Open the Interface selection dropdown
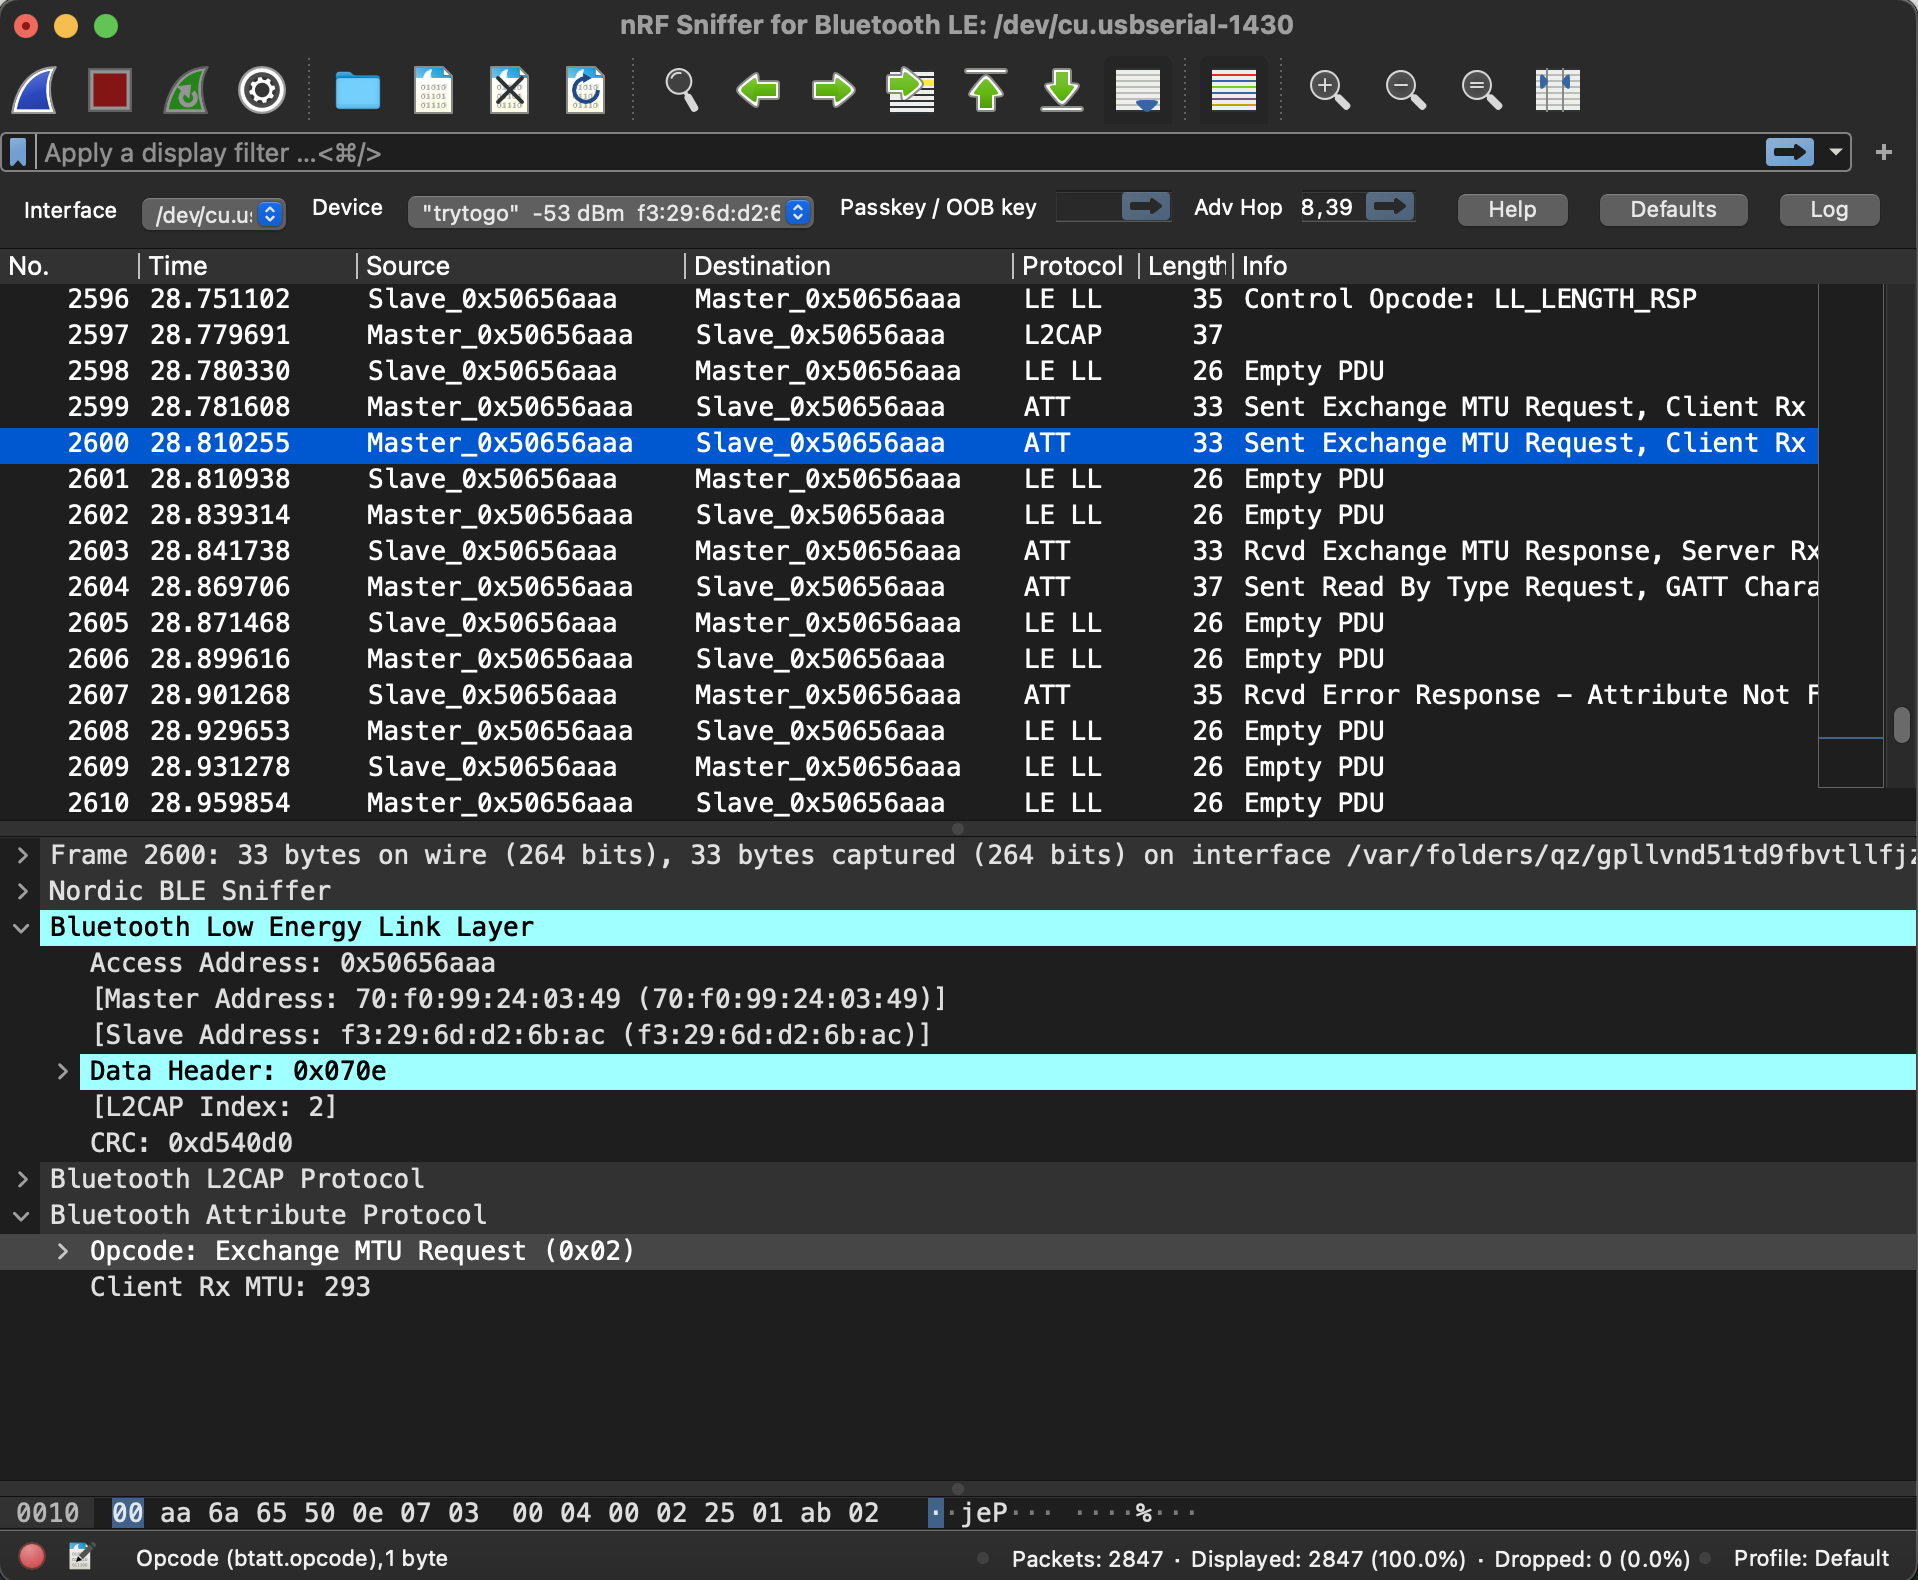 click(214, 213)
